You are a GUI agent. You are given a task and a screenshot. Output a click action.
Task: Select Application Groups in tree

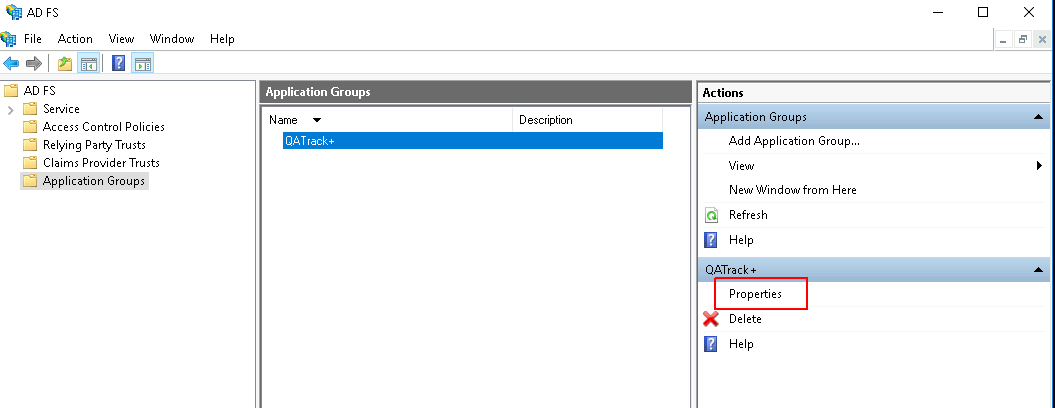(94, 181)
